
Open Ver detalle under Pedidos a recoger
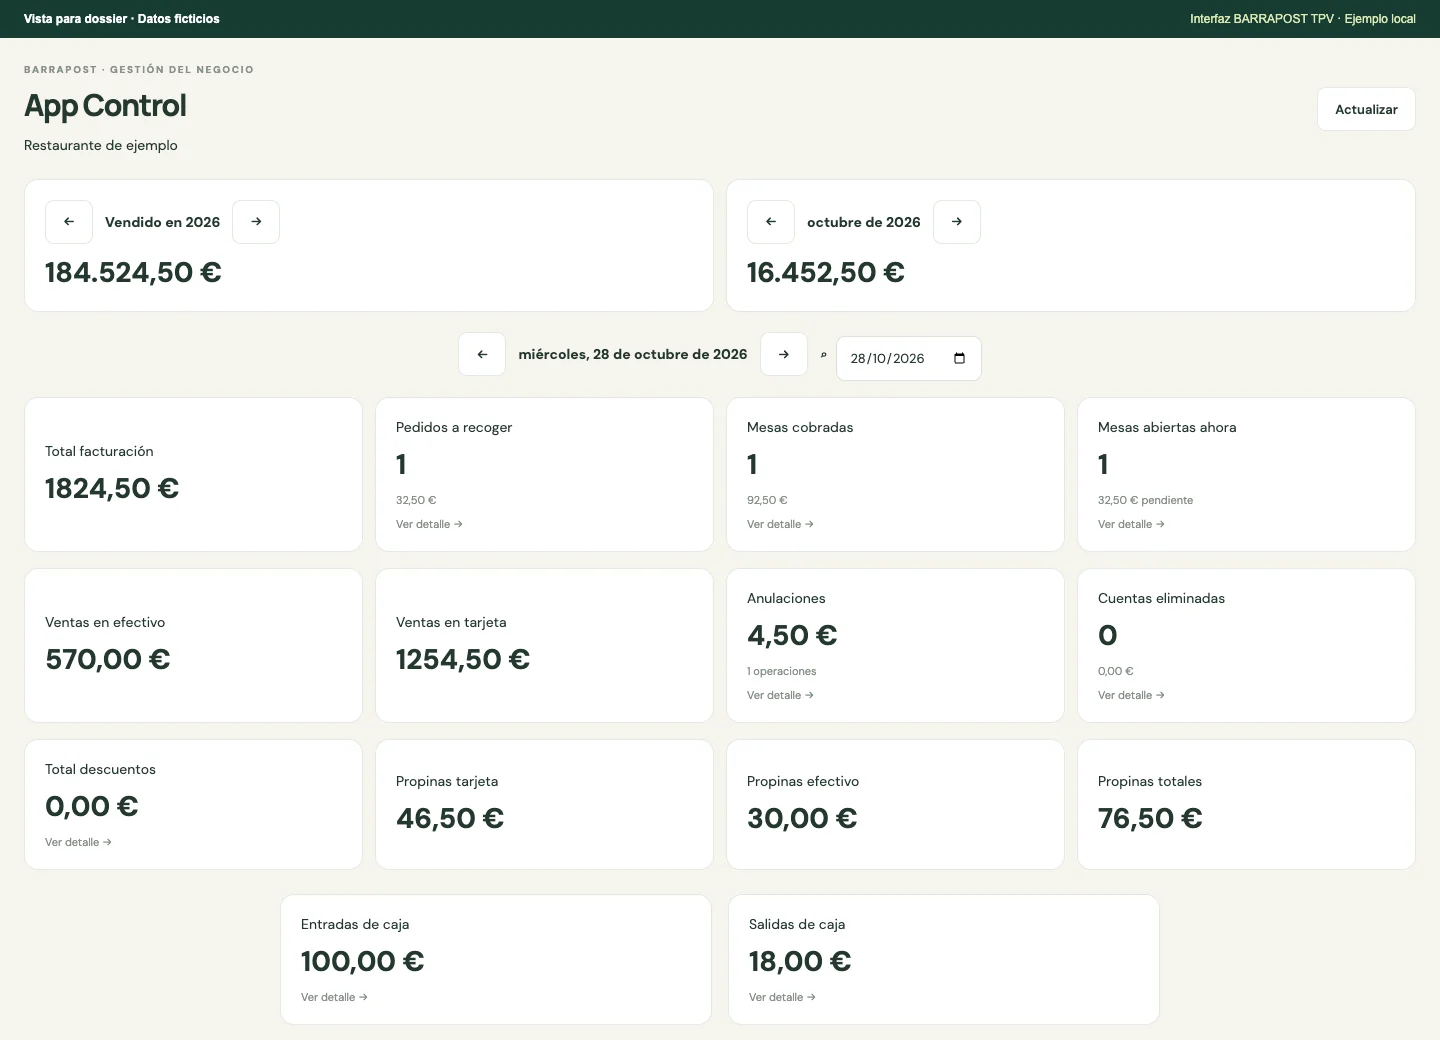(429, 524)
